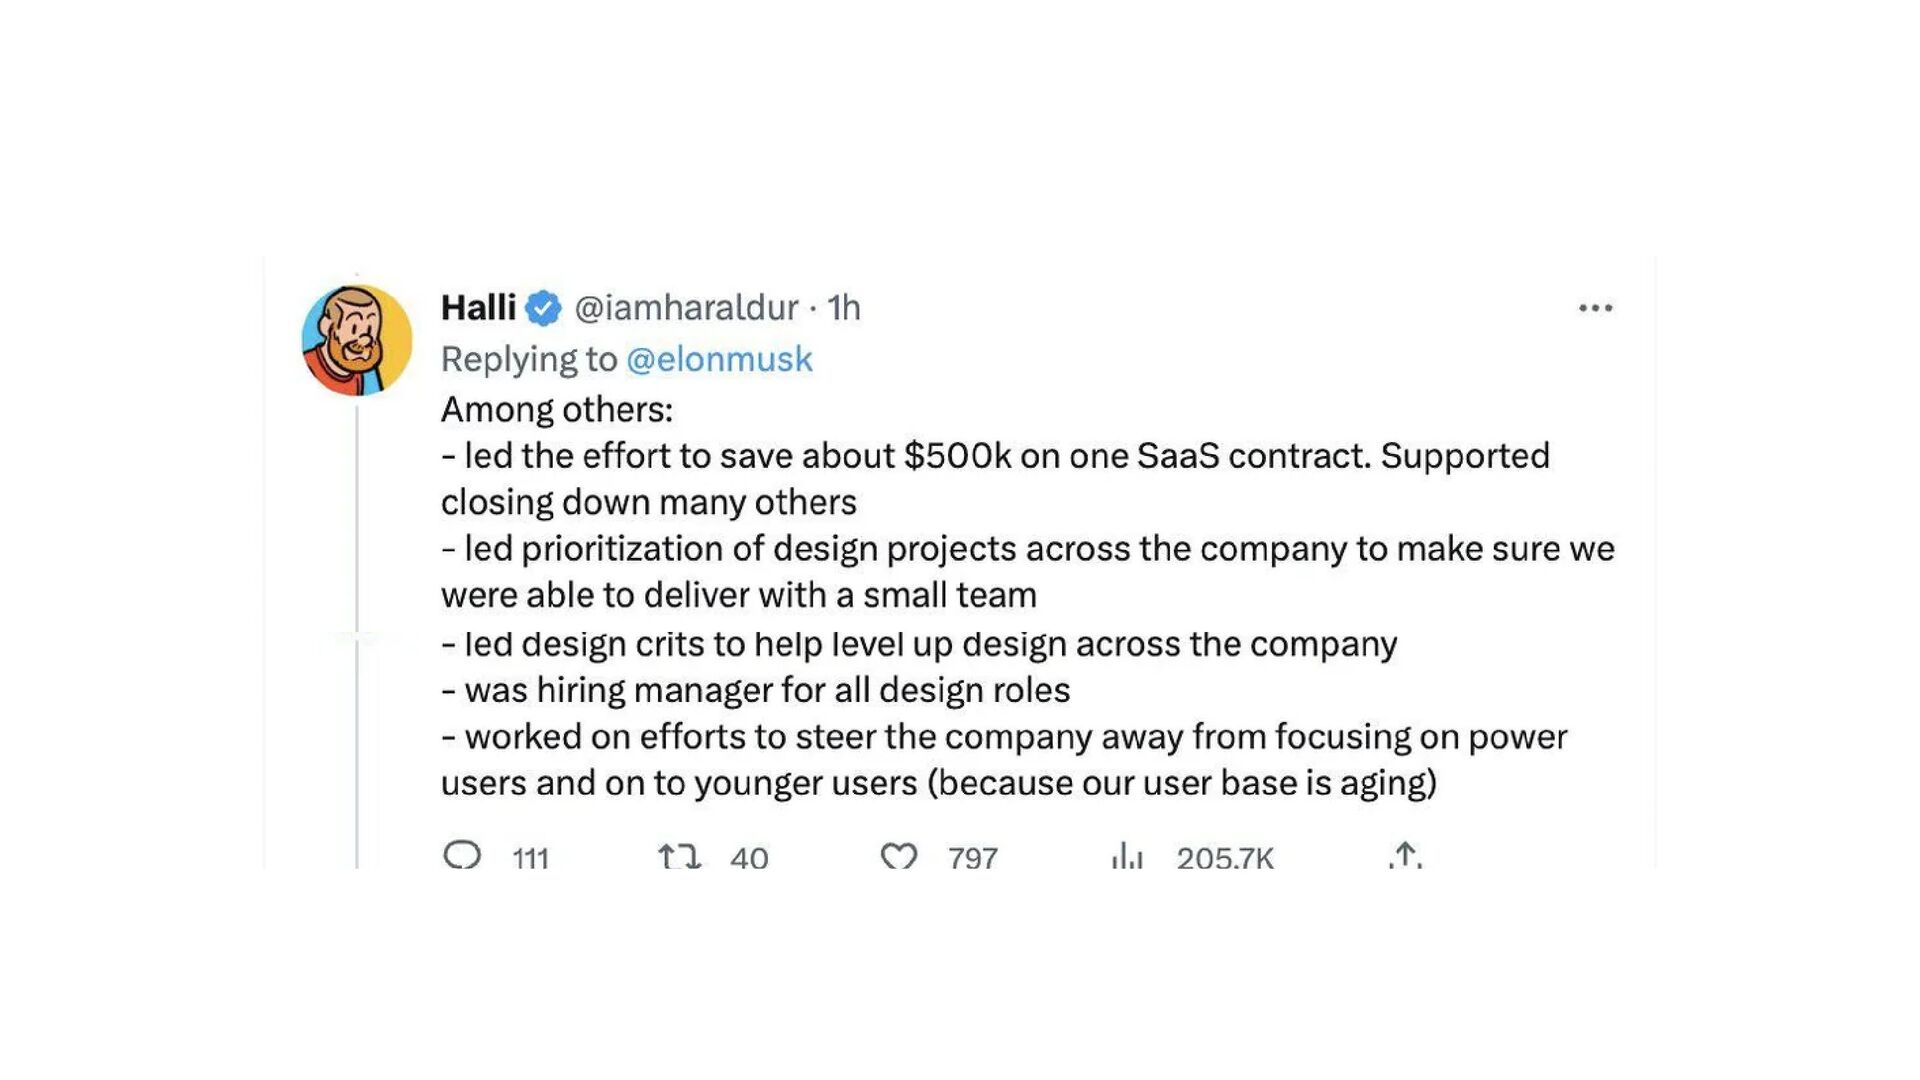Click the share upload arrow icon
The height and width of the screenshot is (1080, 1920).
(1404, 855)
